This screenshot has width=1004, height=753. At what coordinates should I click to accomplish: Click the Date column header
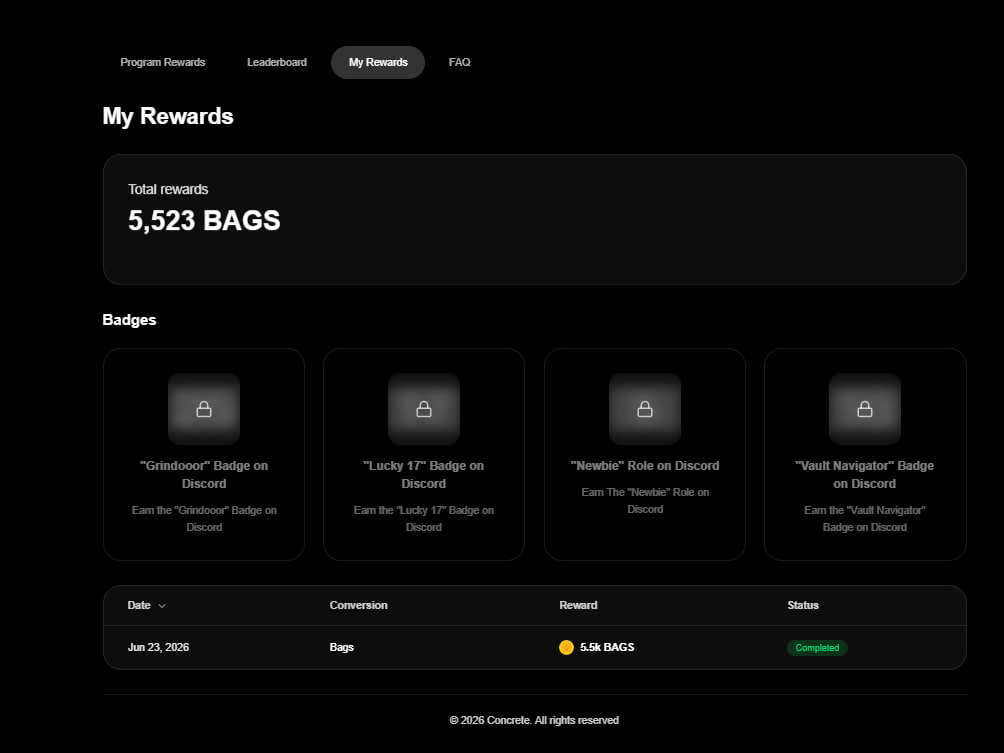(139, 605)
